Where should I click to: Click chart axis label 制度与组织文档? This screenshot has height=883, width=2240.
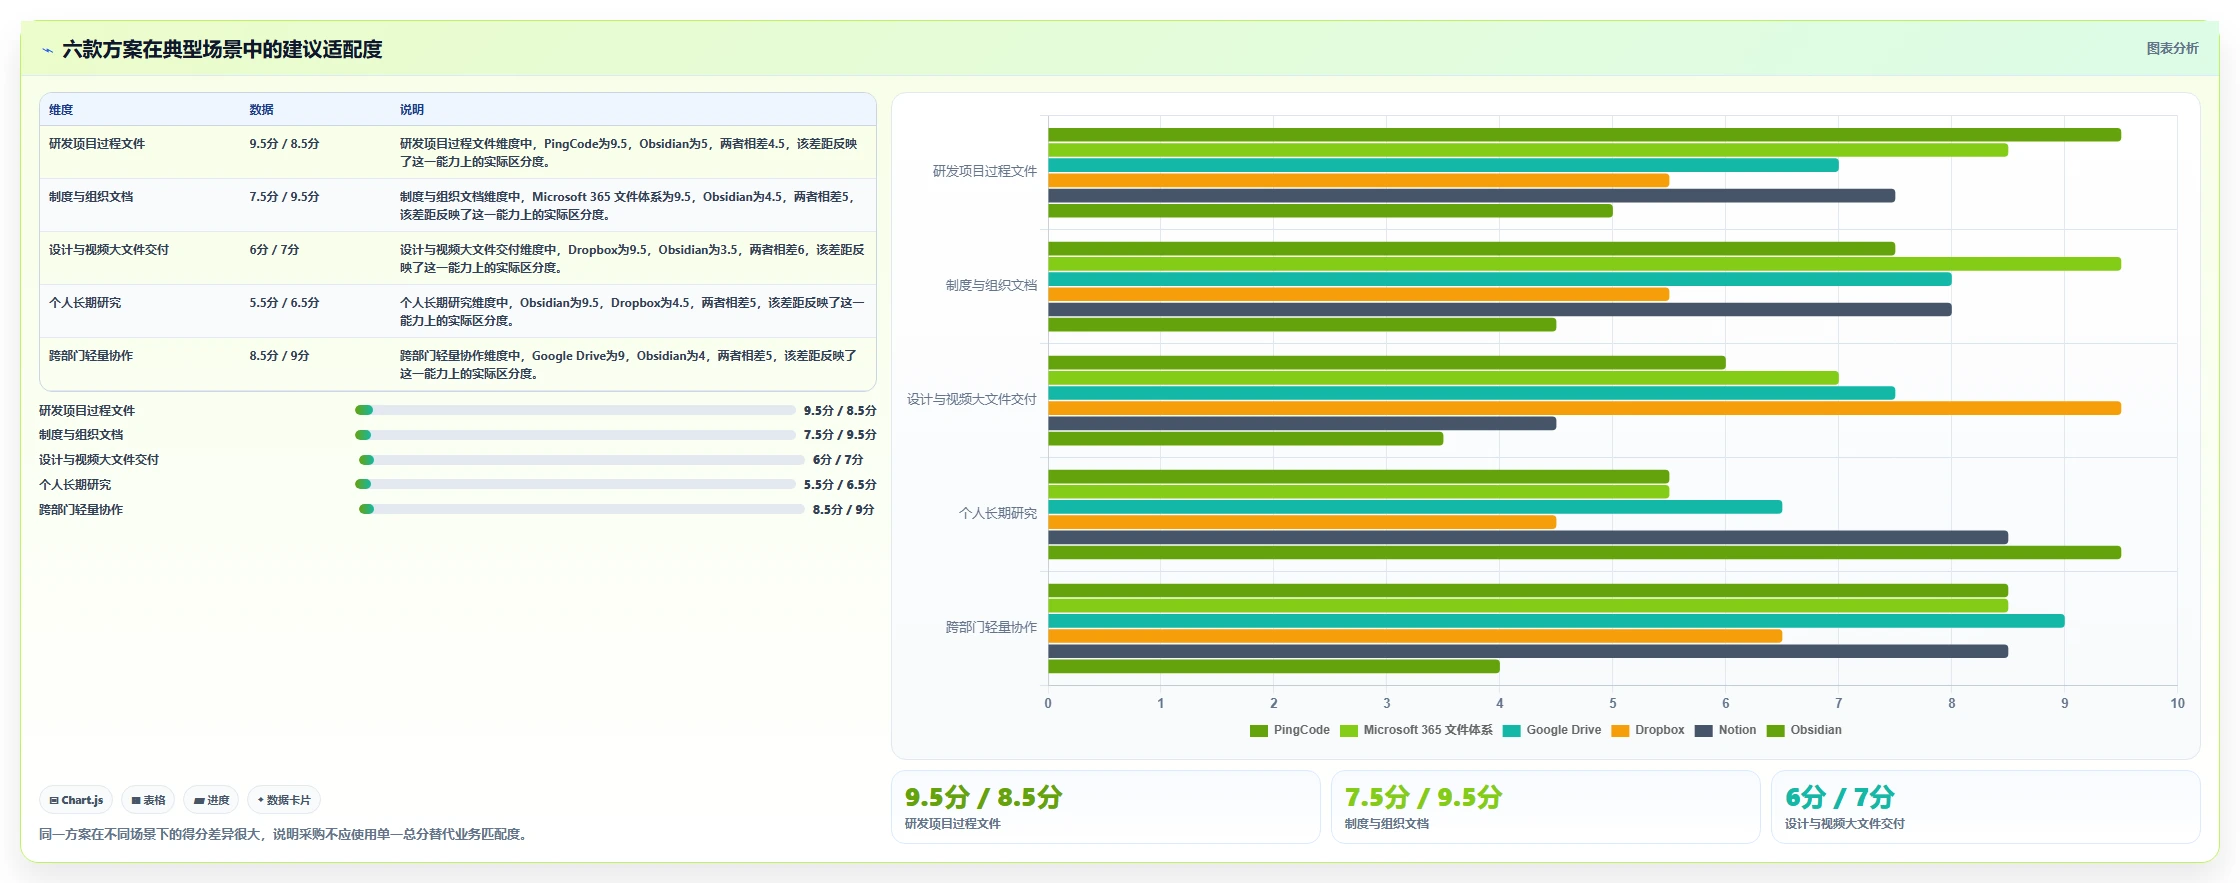pyautogui.click(x=991, y=286)
